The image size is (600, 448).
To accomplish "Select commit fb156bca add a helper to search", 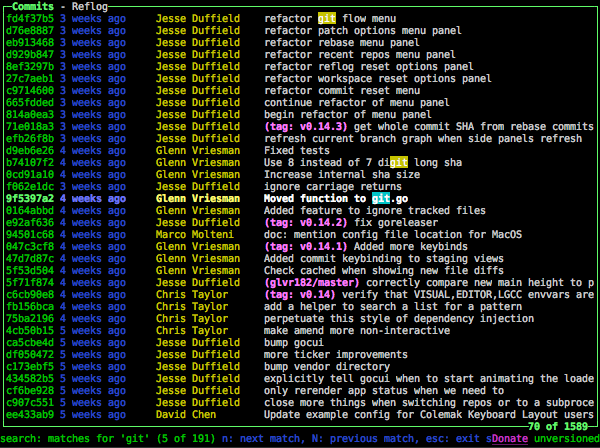I will pyautogui.click(x=300, y=306).
